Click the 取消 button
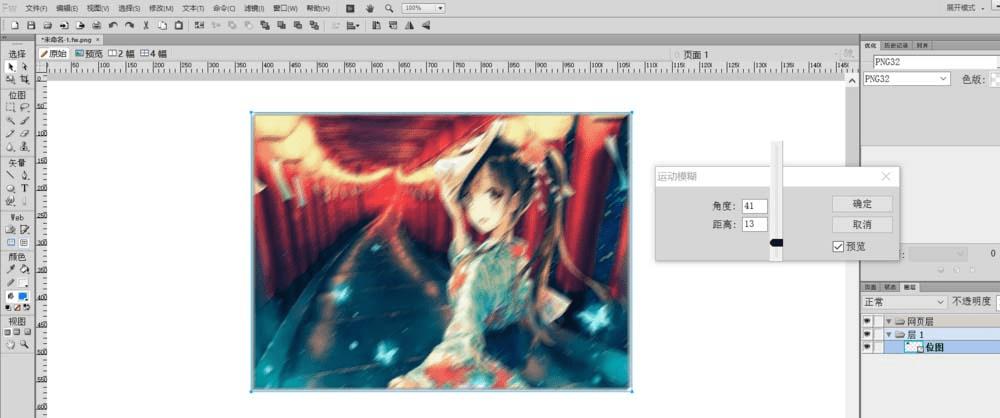Viewport: 1000px width, 418px height. (x=862, y=225)
